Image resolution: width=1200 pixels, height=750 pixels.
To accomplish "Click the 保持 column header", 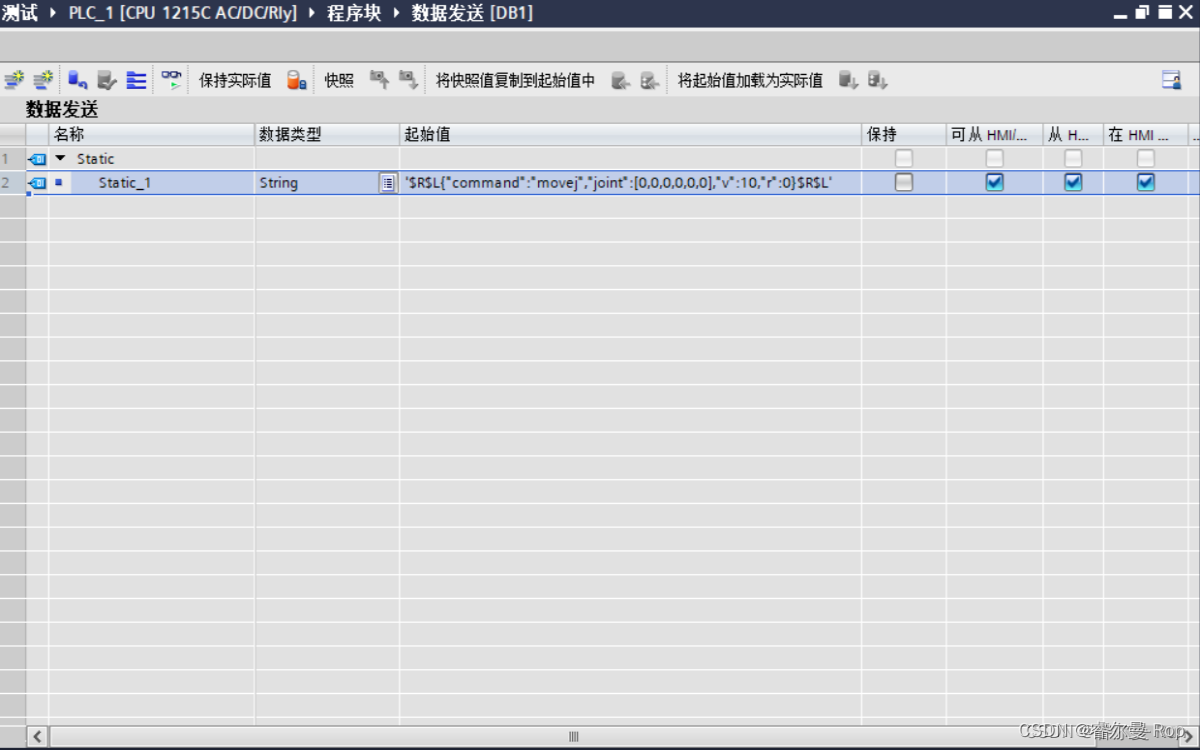I will click(904, 134).
